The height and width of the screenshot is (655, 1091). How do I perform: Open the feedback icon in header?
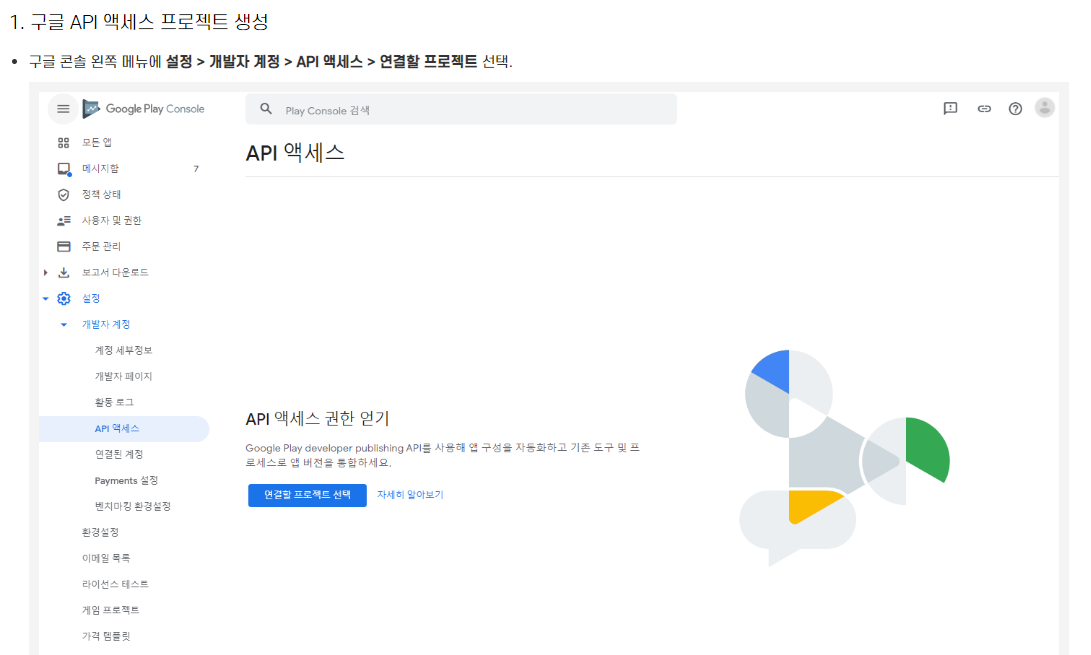click(x=950, y=109)
